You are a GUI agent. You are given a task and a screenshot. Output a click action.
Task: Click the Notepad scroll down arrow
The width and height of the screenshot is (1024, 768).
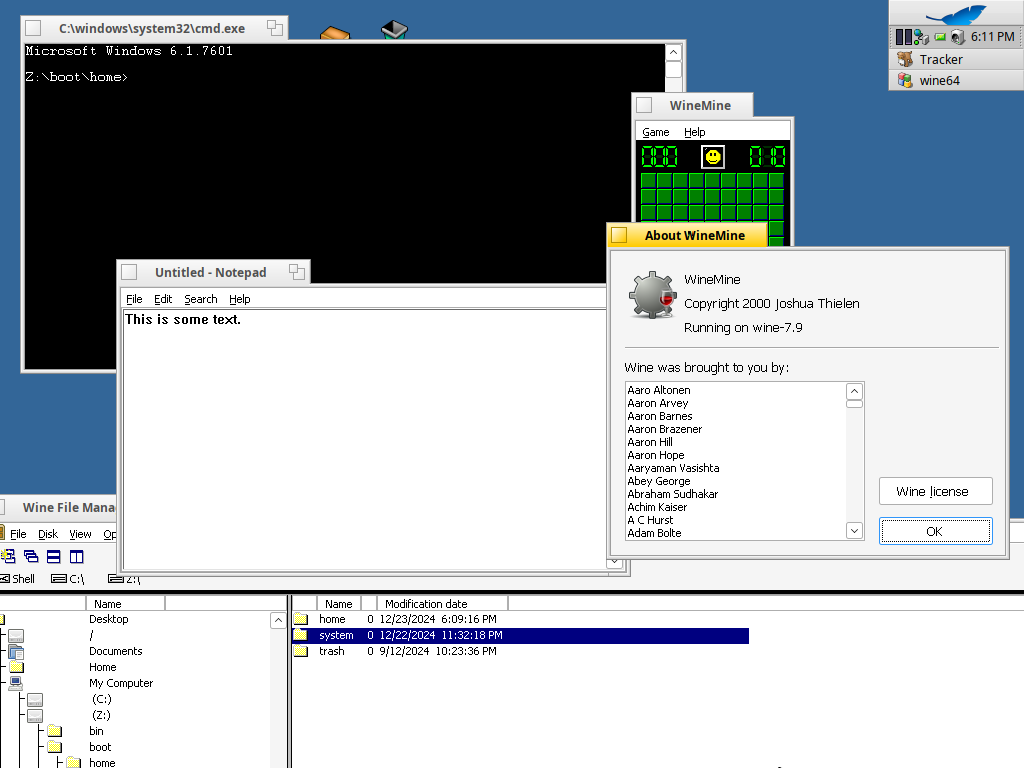615,562
